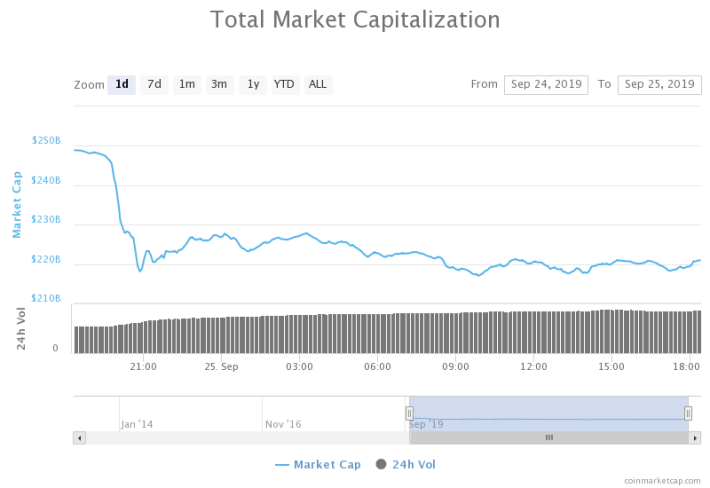Edit the From date field

tap(546, 85)
